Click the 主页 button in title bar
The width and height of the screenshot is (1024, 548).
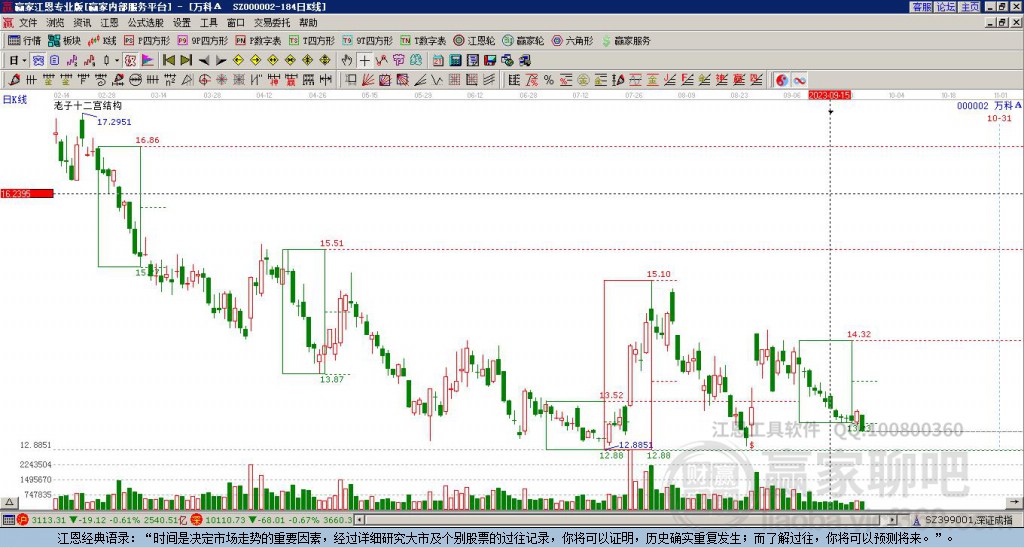tap(970, 7)
